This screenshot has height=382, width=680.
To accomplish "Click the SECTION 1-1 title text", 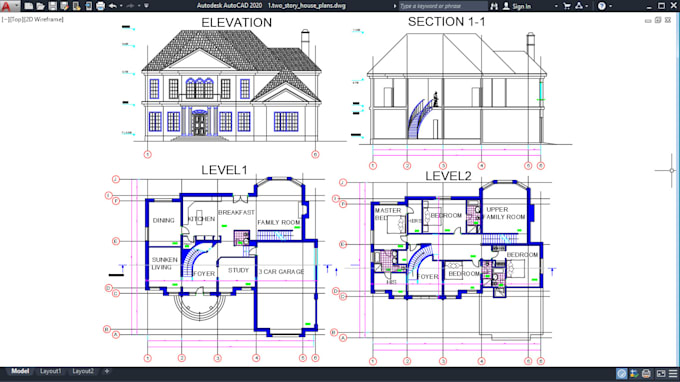I will [x=446, y=22].
